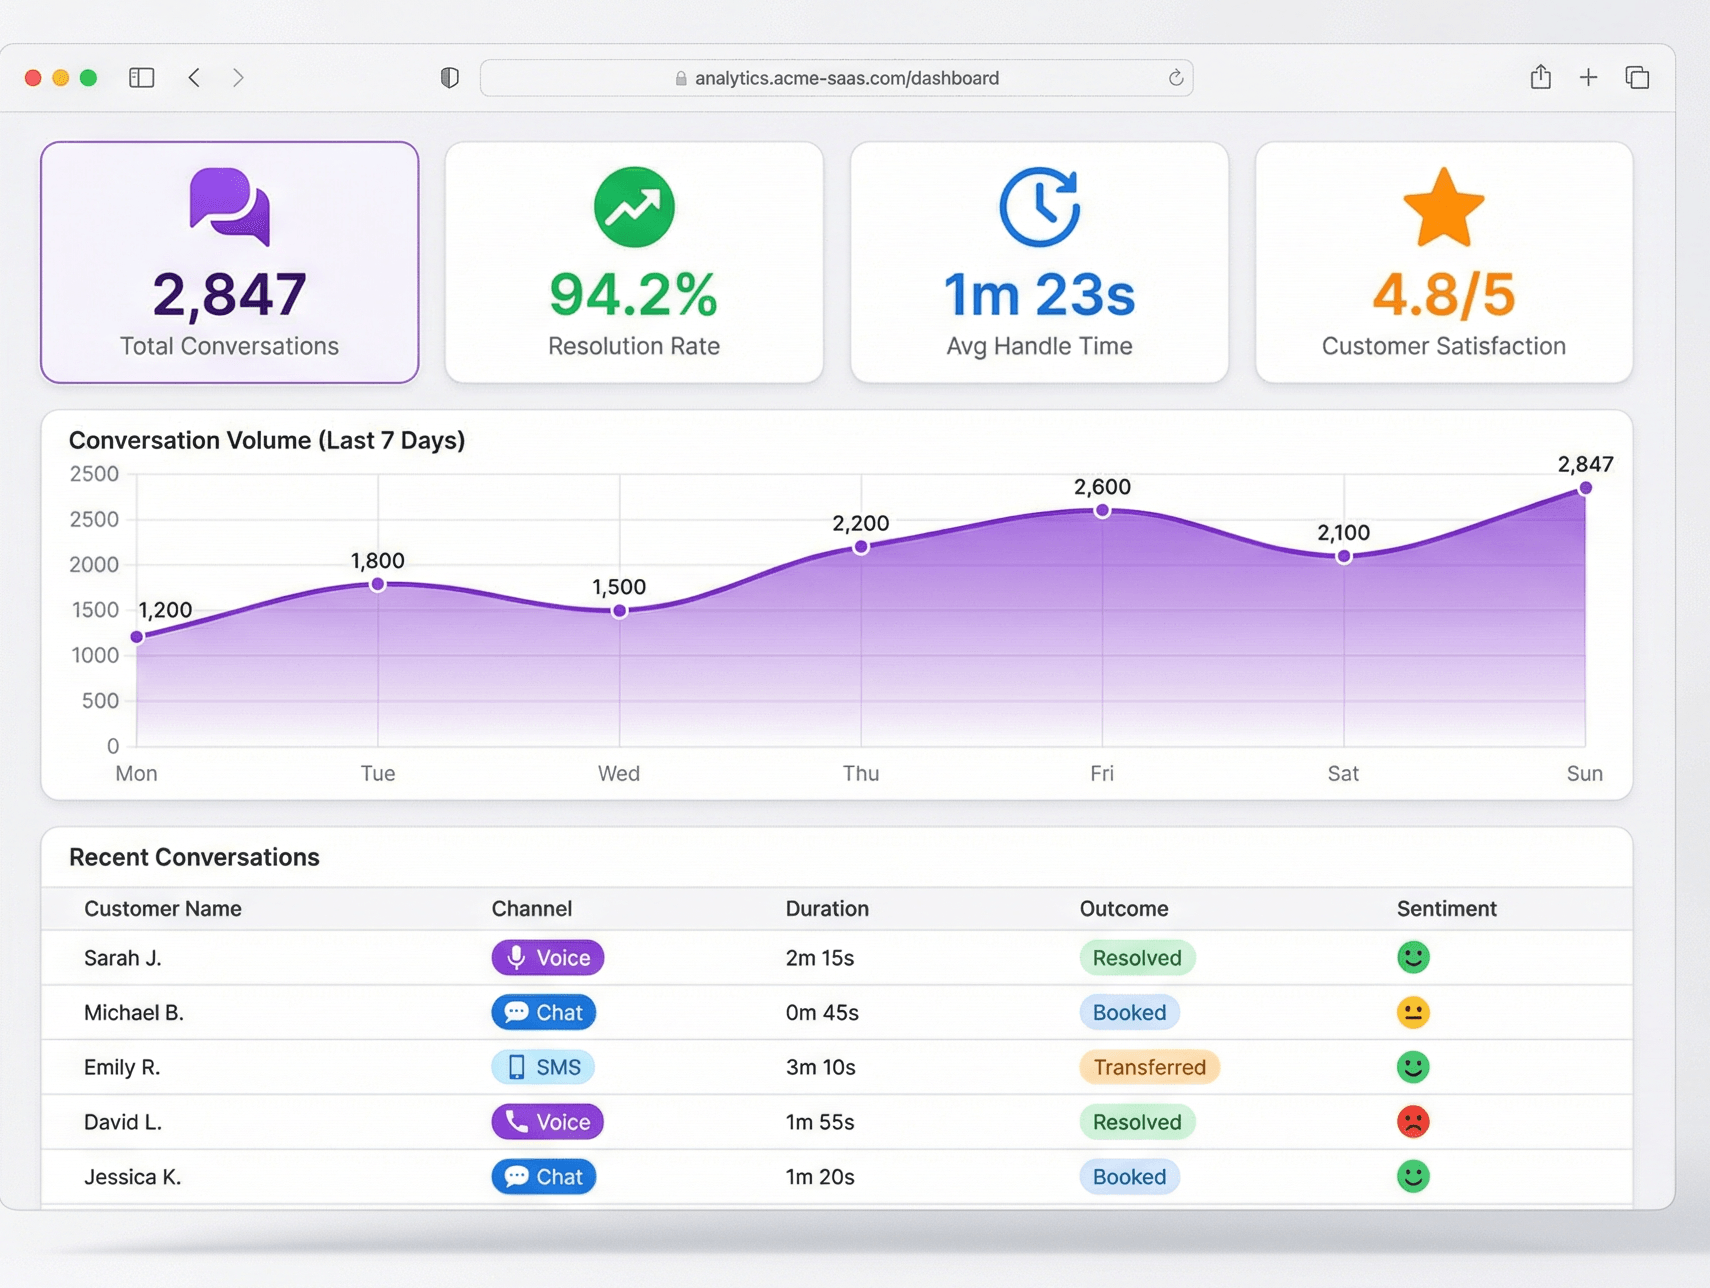Select the customer name Sarah J.
Image resolution: width=1710 pixels, height=1288 pixels.
tap(123, 958)
